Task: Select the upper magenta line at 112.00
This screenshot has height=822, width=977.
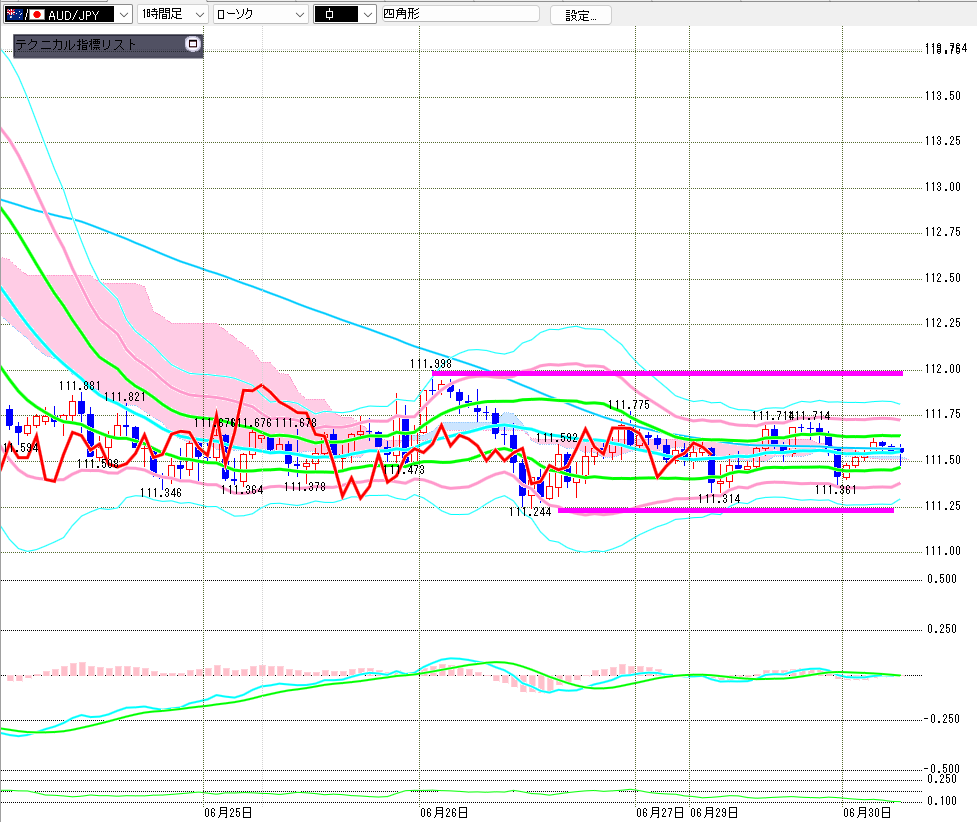Action: click(667, 373)
